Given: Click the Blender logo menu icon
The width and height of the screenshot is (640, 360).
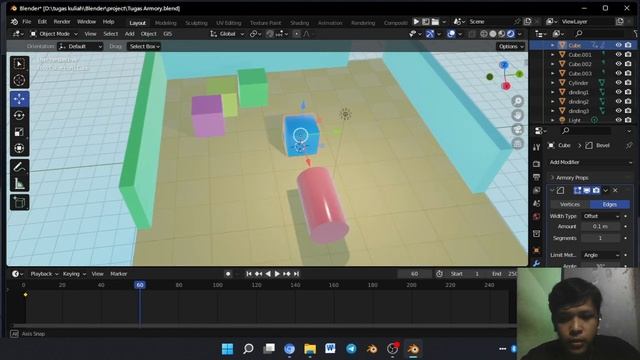Looking at the screenshot, I should point(15,22).
